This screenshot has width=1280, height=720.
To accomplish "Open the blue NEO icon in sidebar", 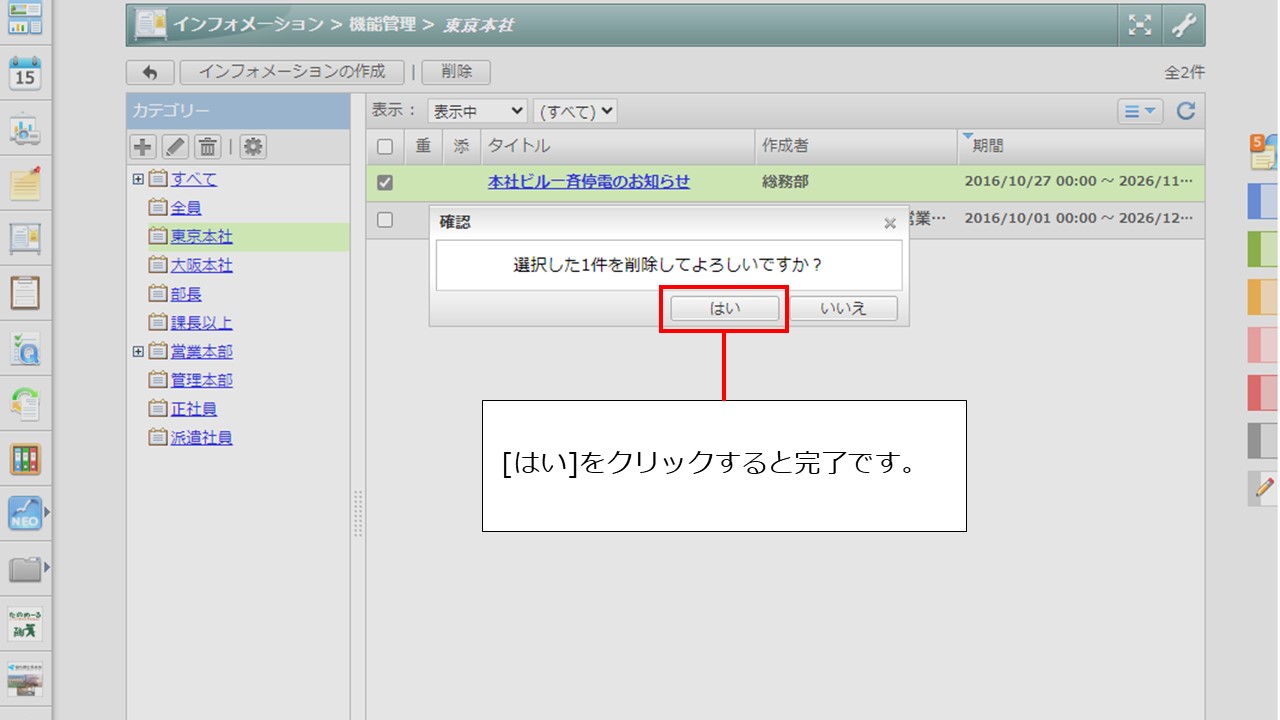I will [x=25, y=514].
